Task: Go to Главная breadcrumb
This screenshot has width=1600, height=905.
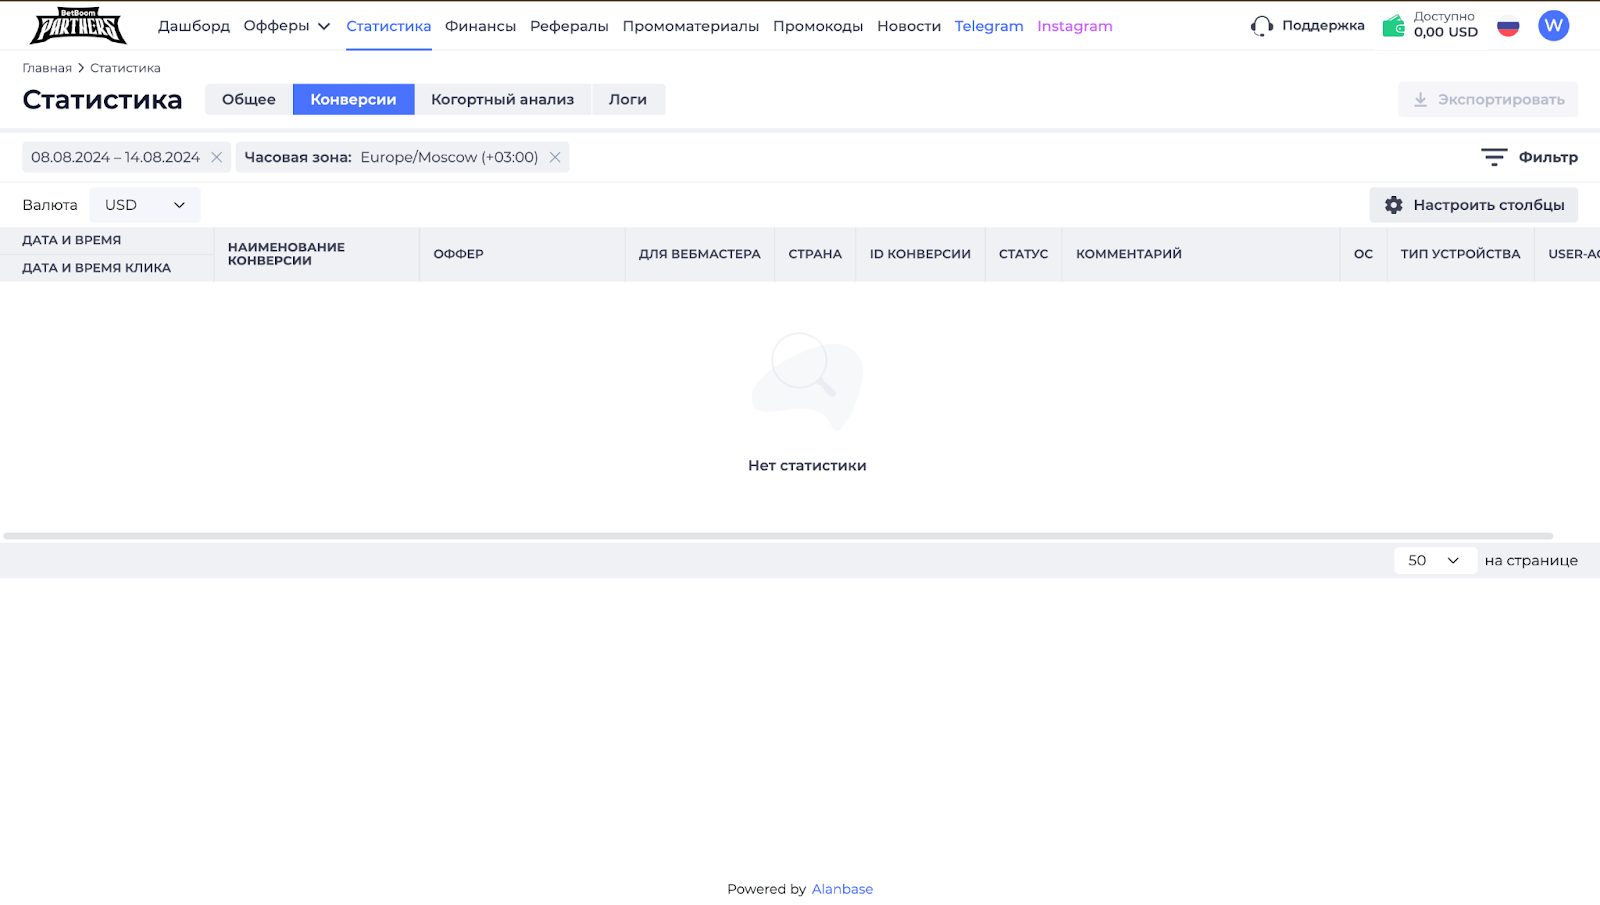Action: click(47, 68)
